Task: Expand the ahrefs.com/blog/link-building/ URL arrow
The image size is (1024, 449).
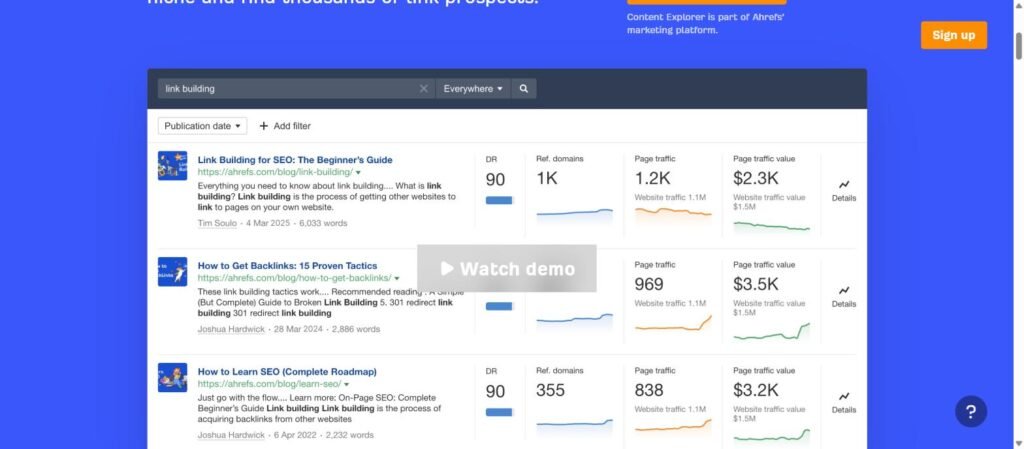Action: point(358,173)
